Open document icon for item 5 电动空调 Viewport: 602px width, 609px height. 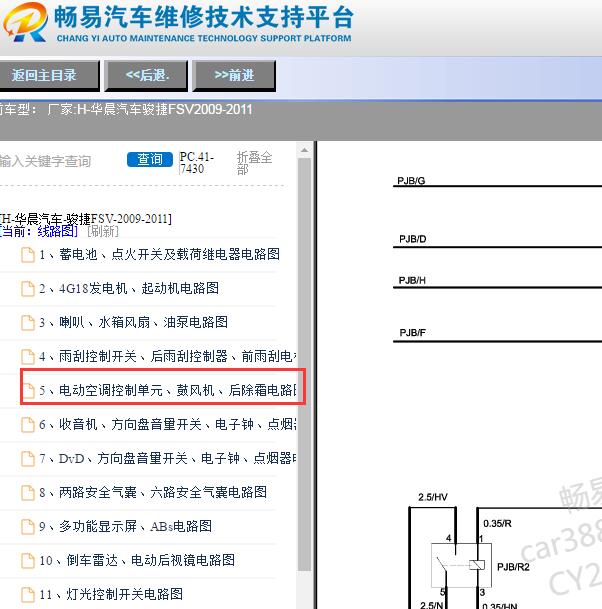(x=28, y=391)
